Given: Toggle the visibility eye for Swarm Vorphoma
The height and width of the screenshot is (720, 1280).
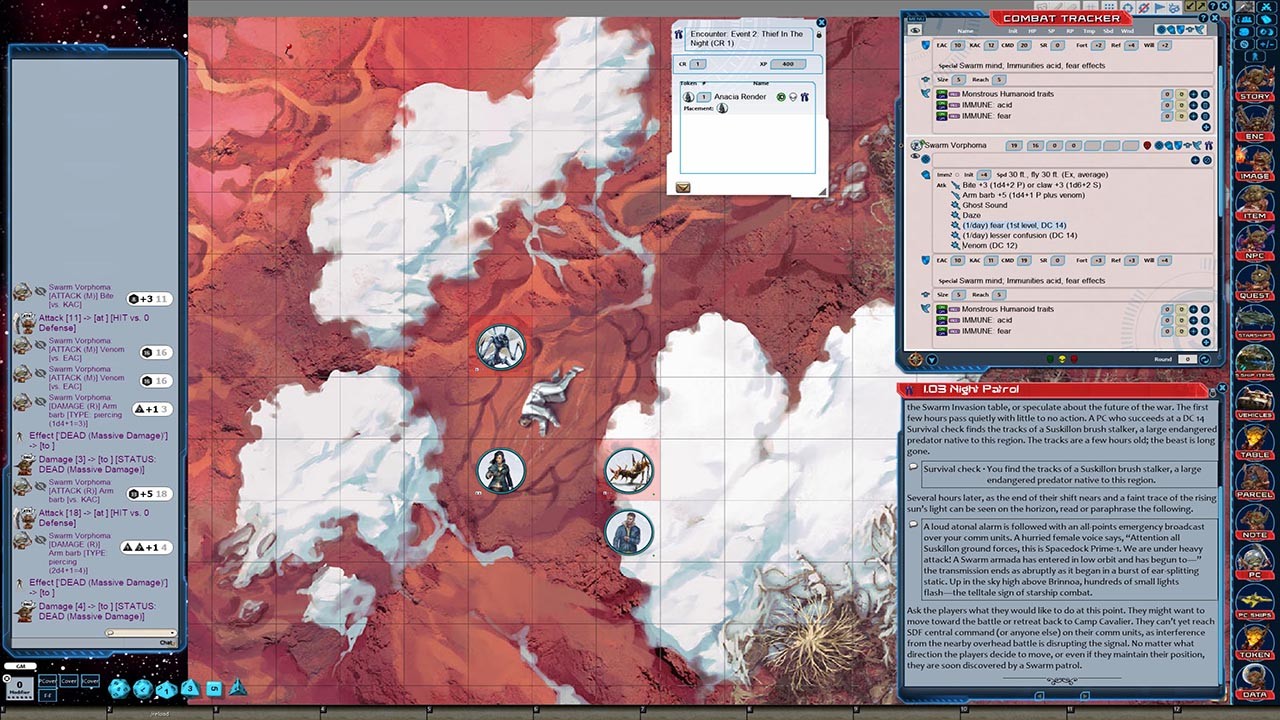Looking at the screenshot, I should 915,158.
